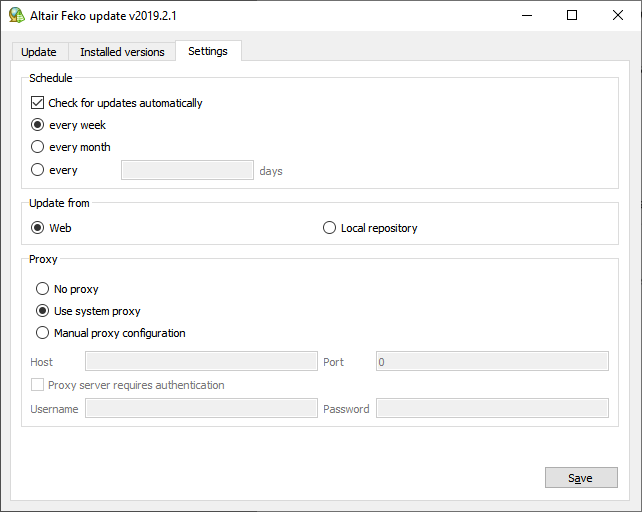Click the proxy Host text field
The image size is (642, 512).
201,361
